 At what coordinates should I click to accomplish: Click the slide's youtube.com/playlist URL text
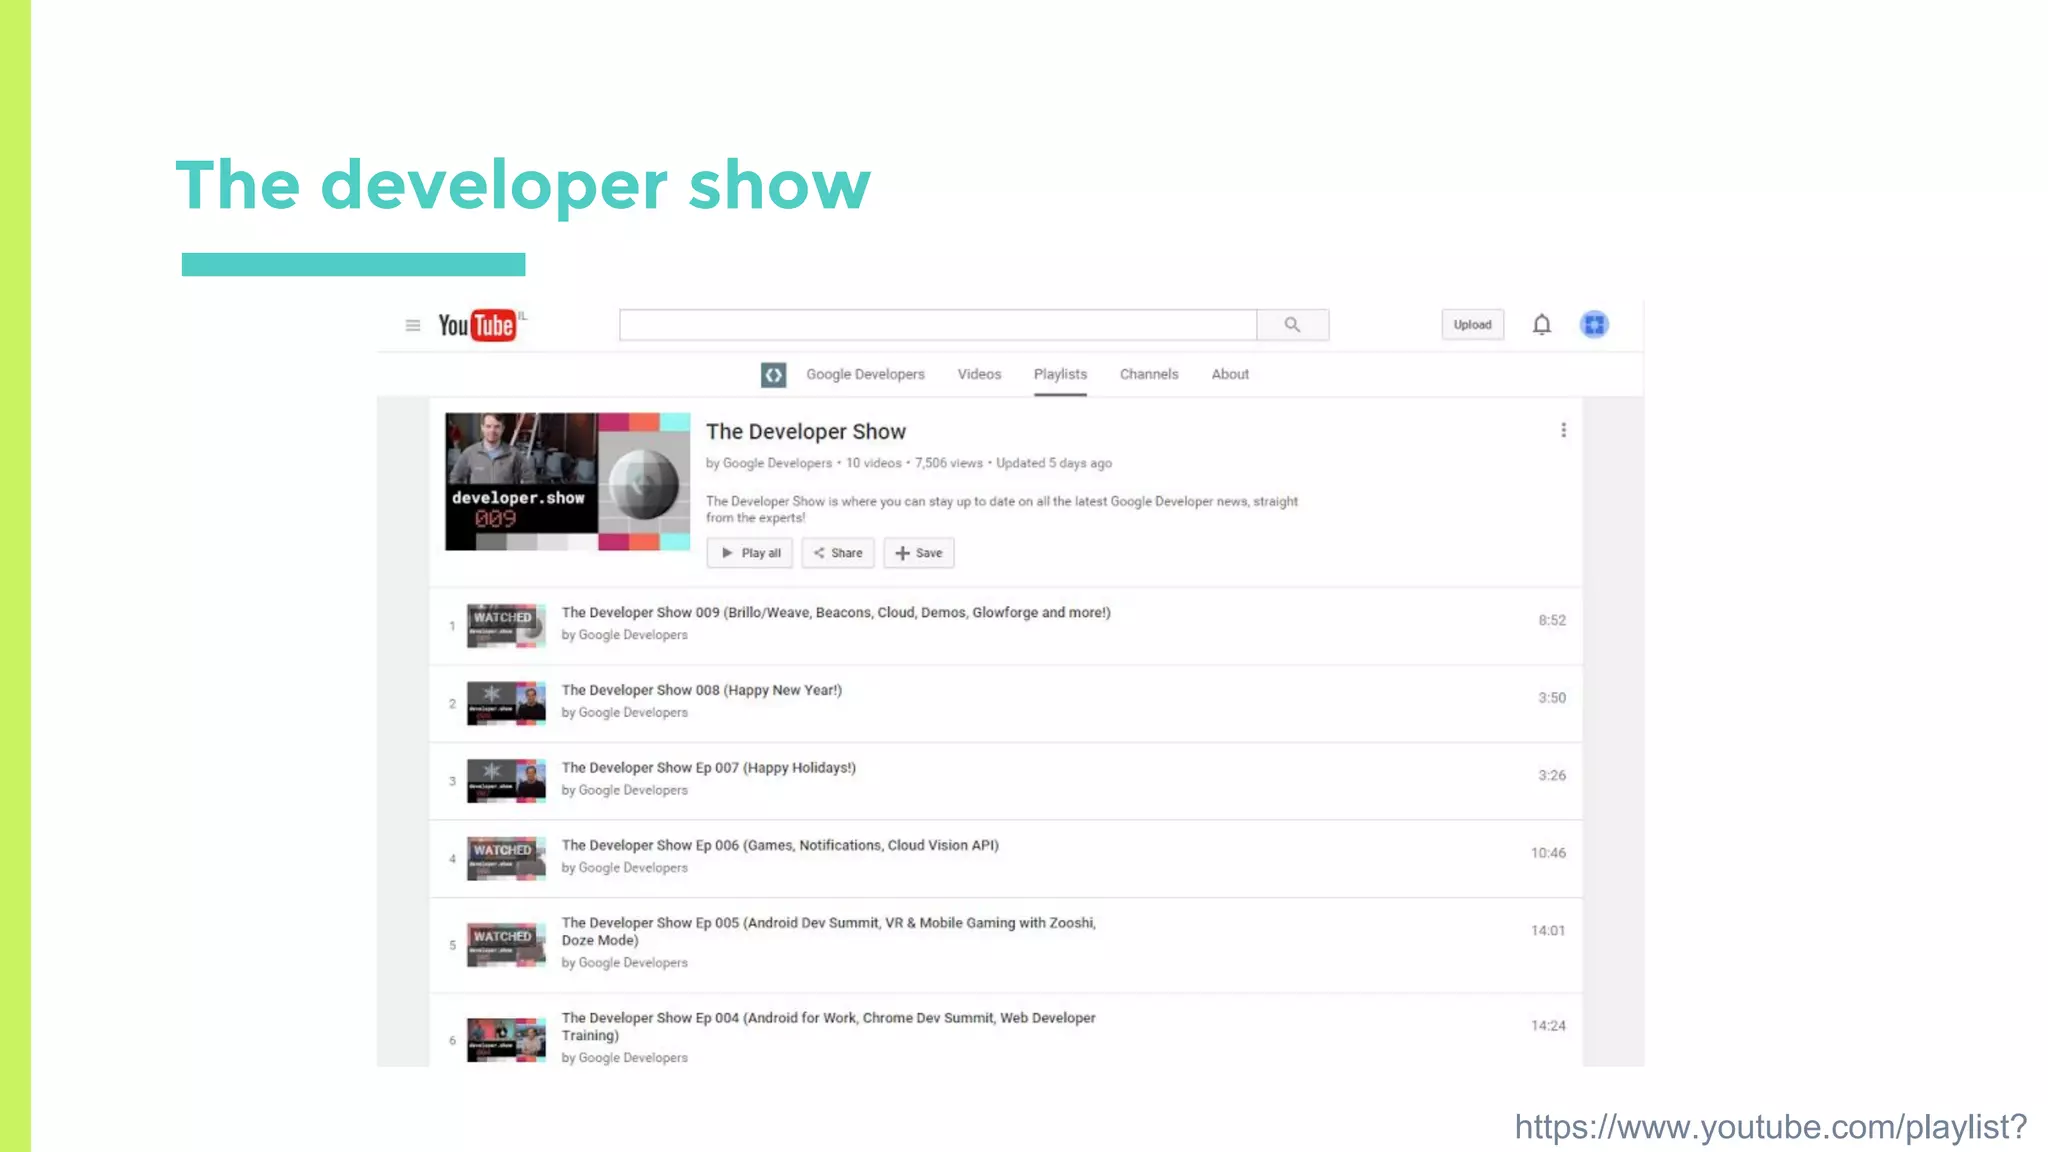coord(1770,1127)
